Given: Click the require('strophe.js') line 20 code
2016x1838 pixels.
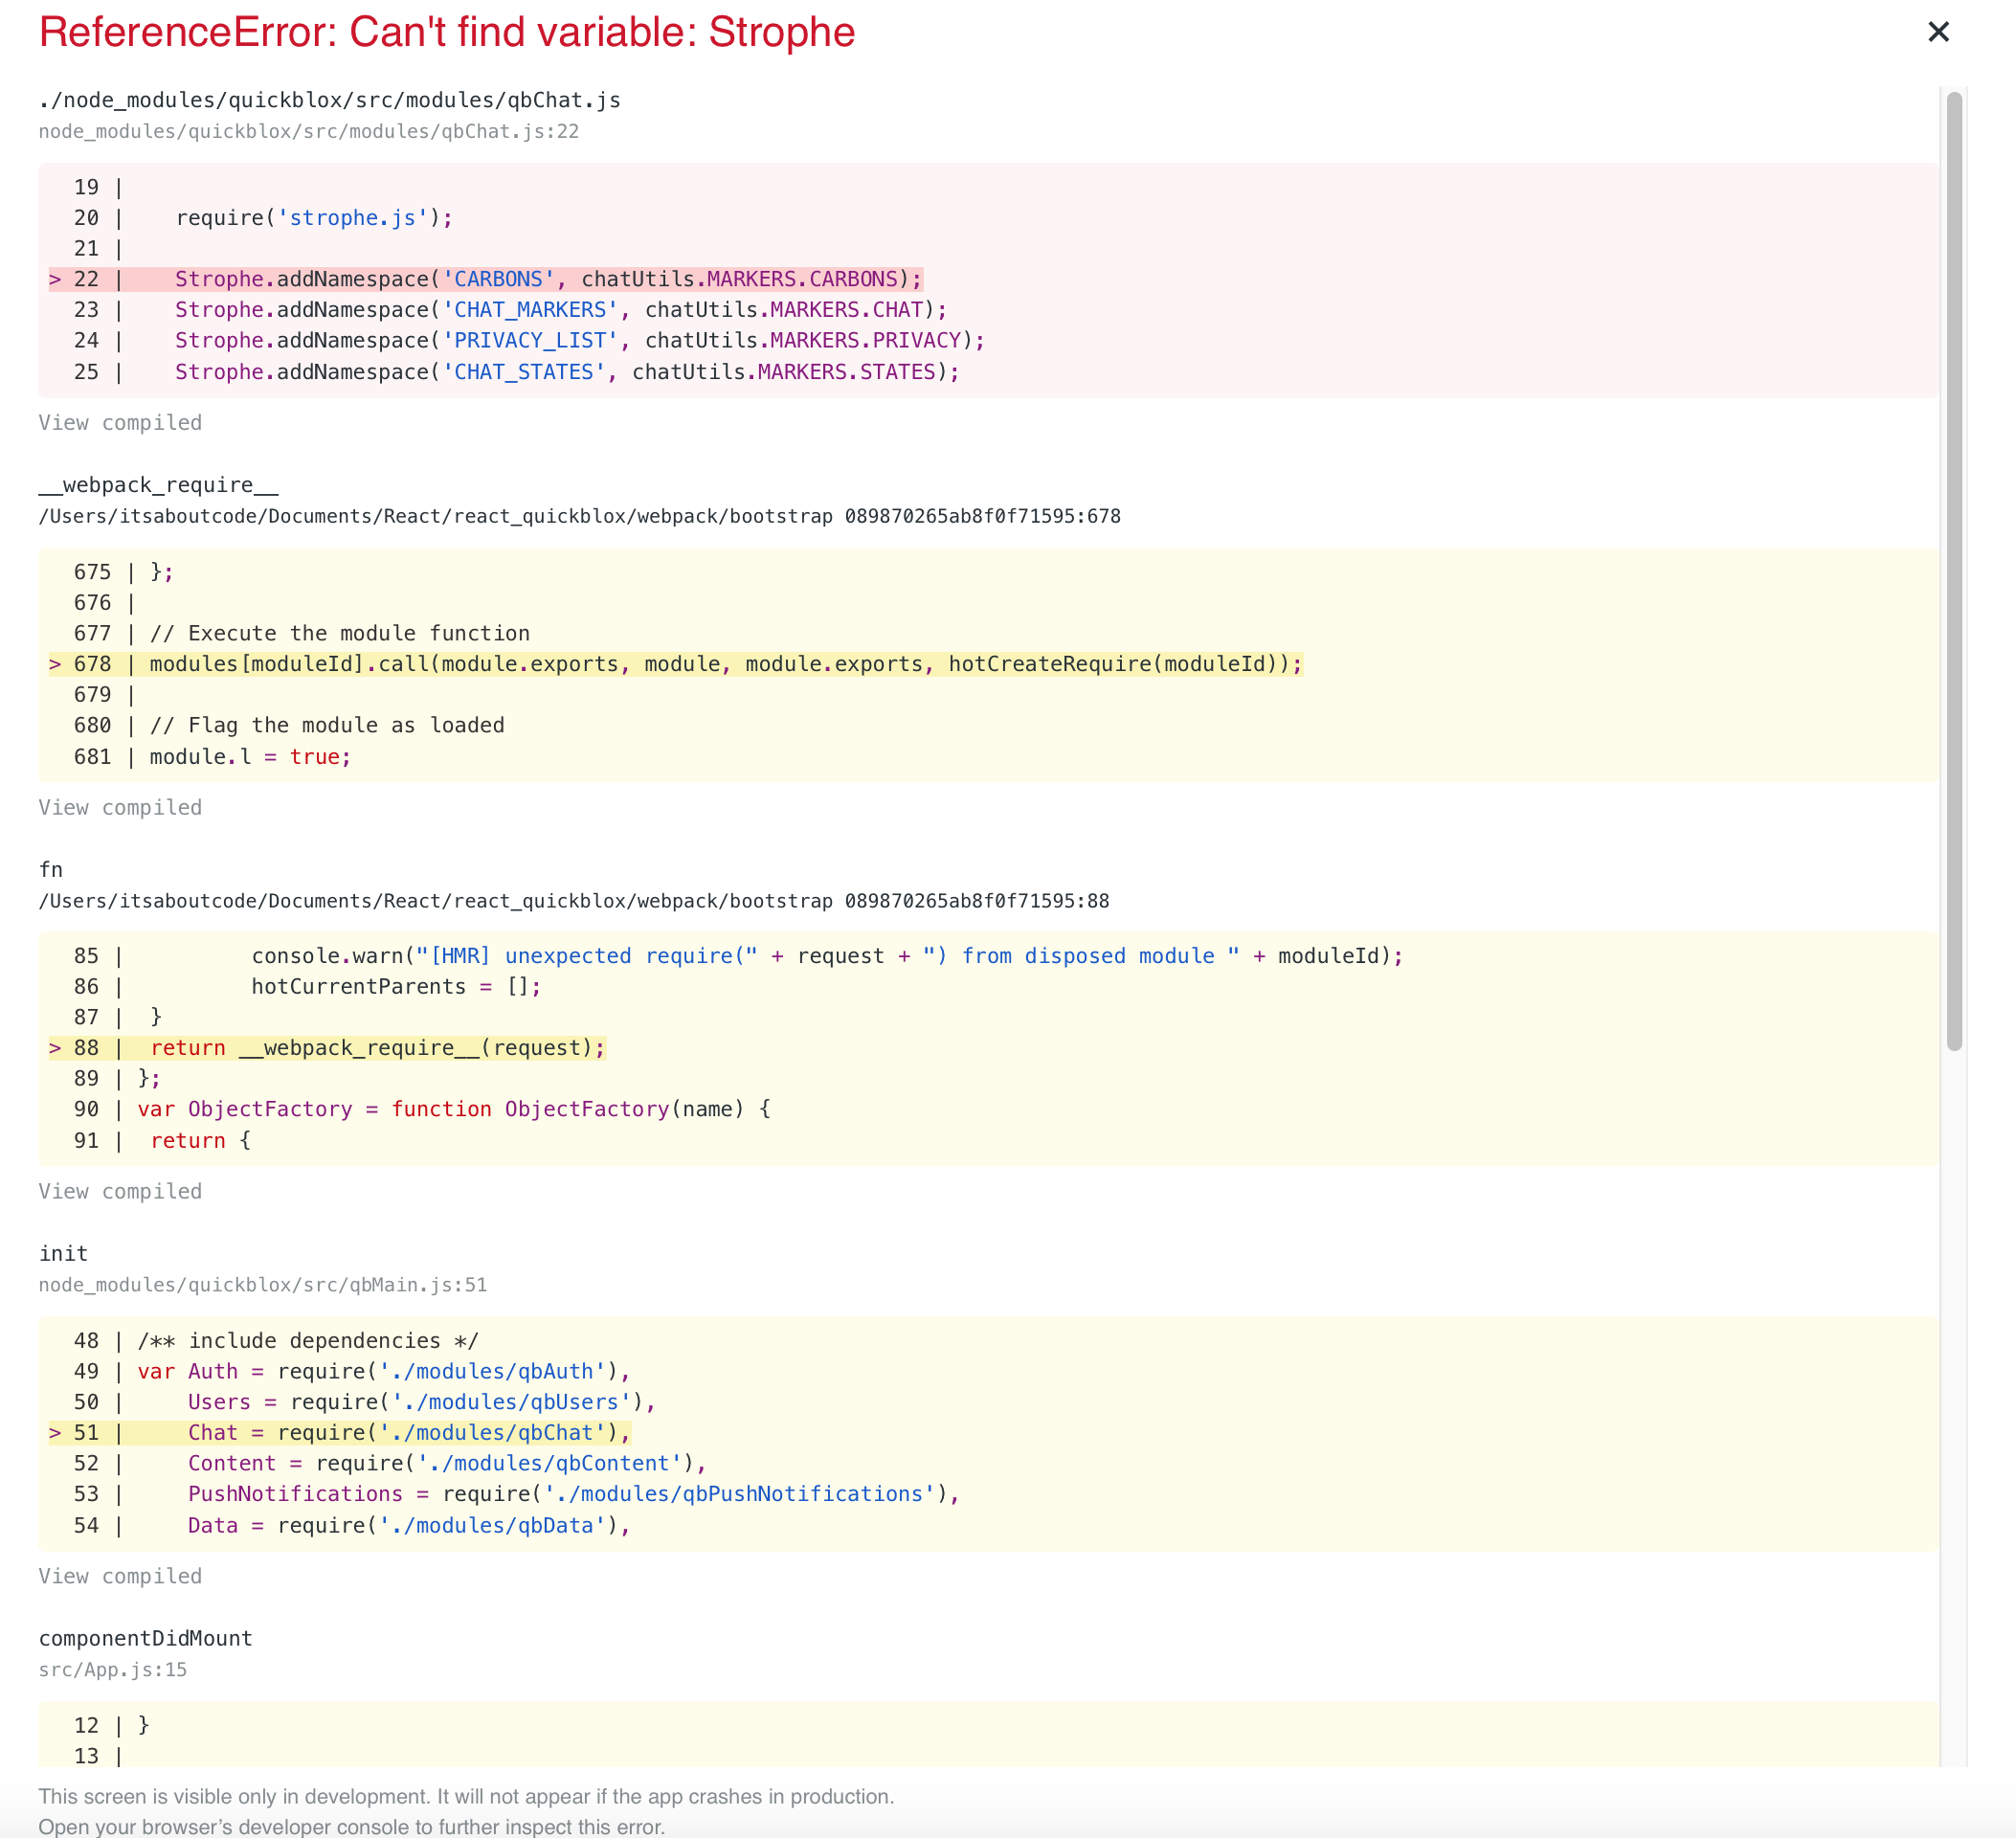Looking at the screenshot, I should point(314,218).
